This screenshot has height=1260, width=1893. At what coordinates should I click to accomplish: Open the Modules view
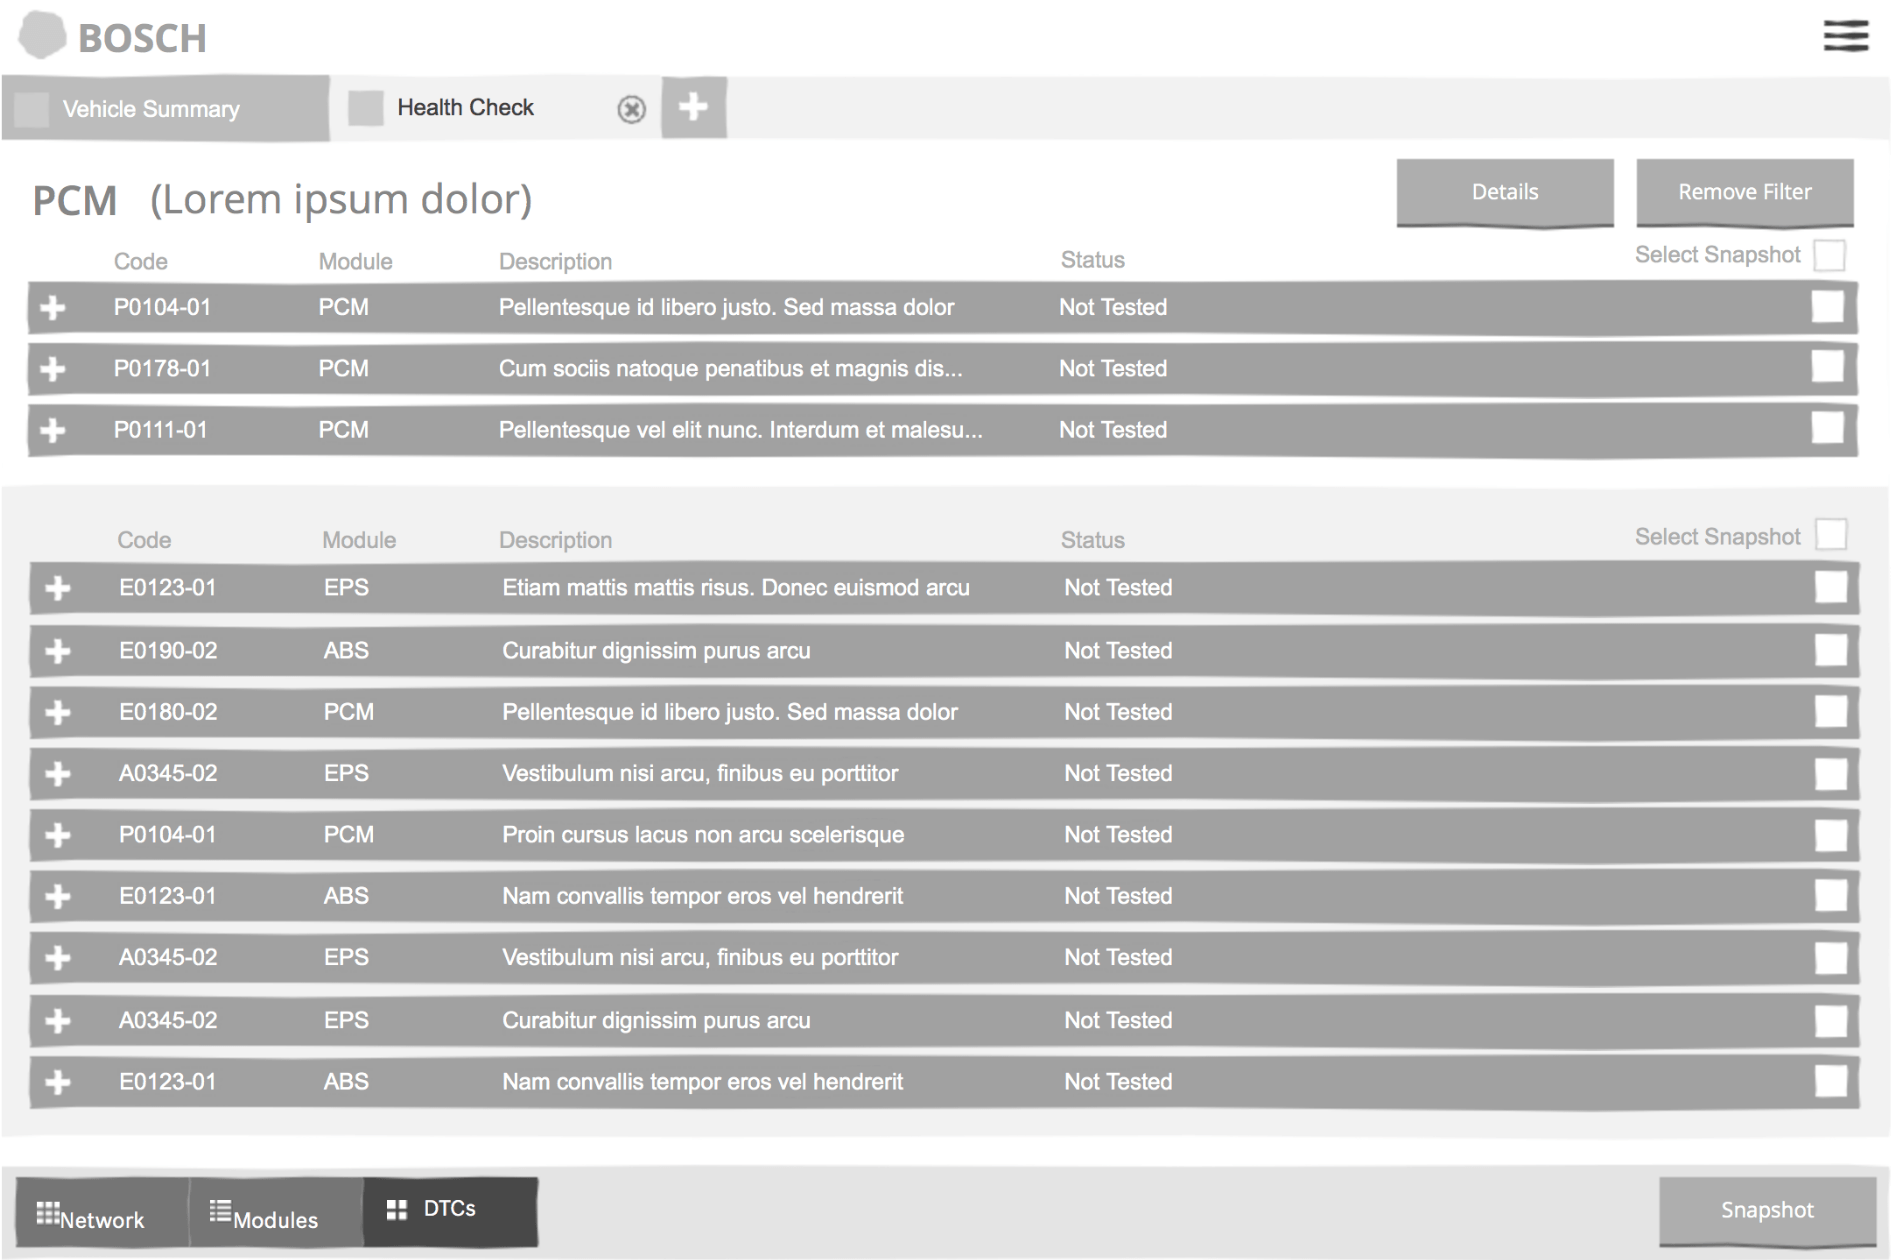[276, 1212]
